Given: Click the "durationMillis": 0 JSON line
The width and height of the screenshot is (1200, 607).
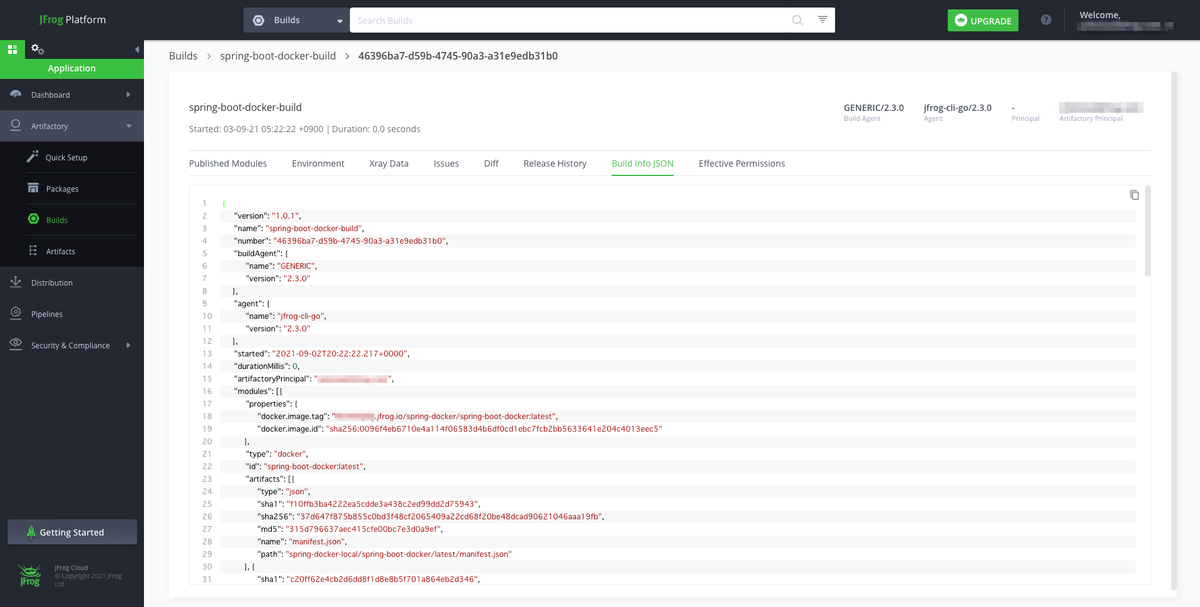Looking at the screenshot, I should coord(266,366).
